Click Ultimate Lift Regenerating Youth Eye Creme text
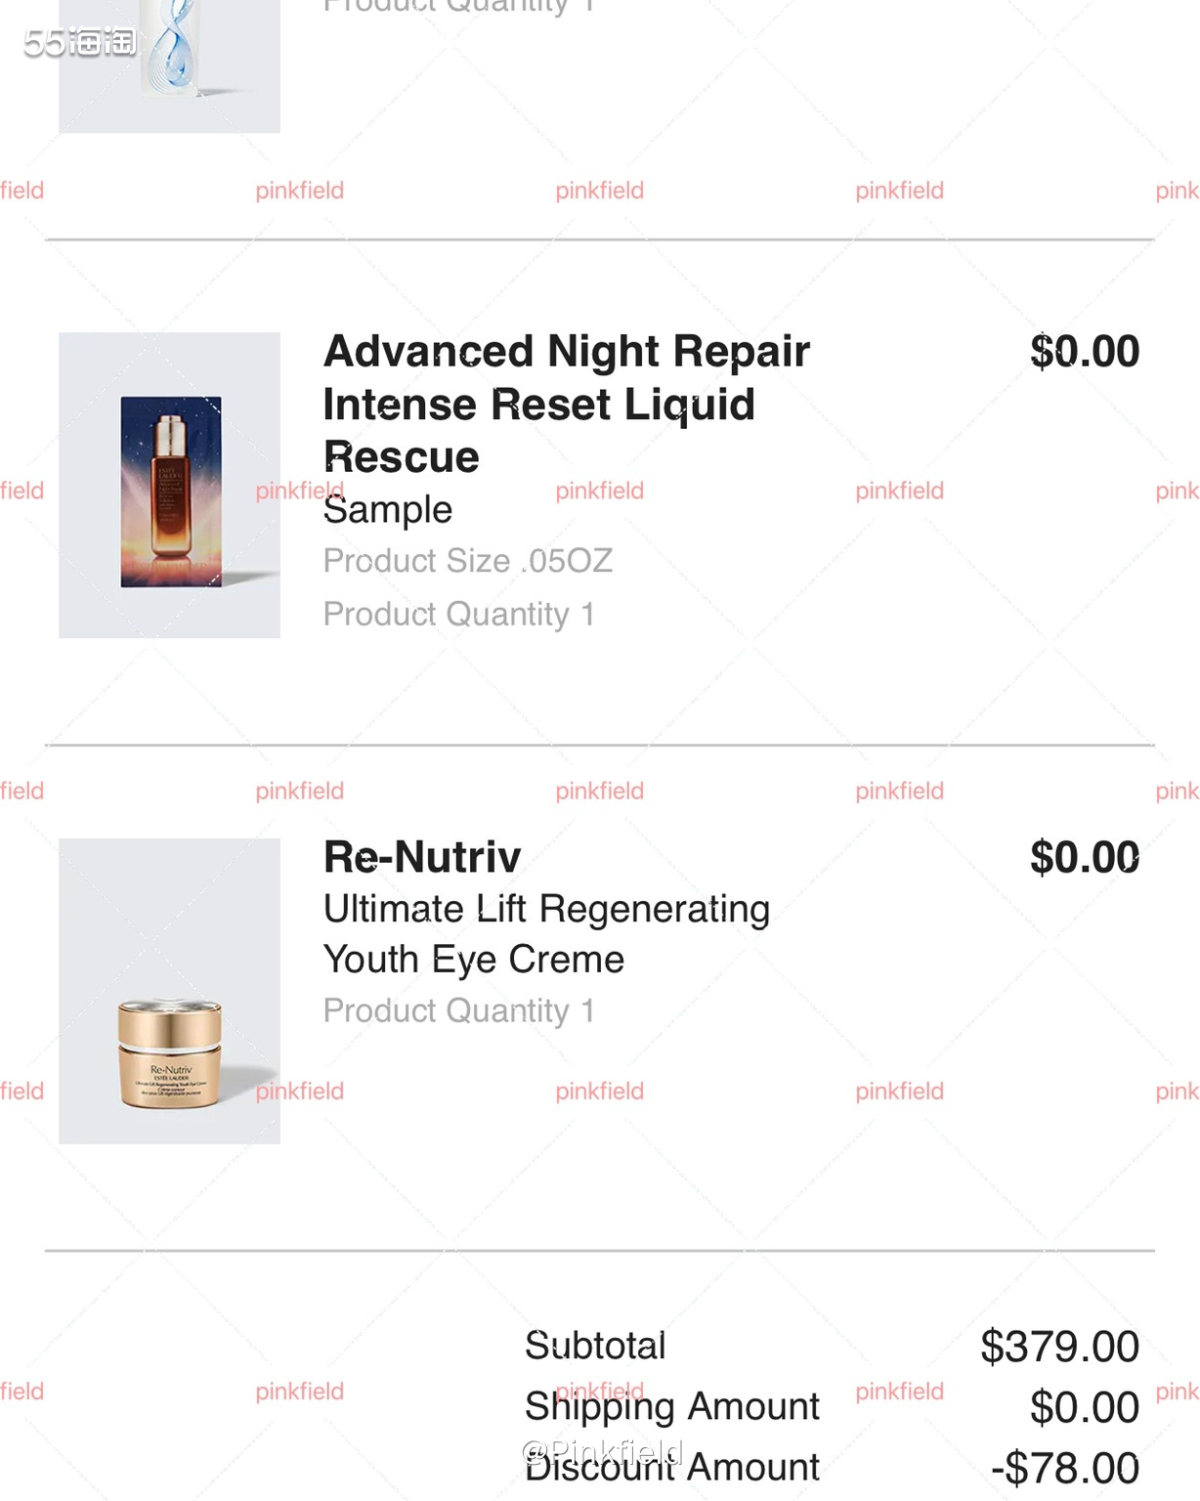 [x=546, y=934]
